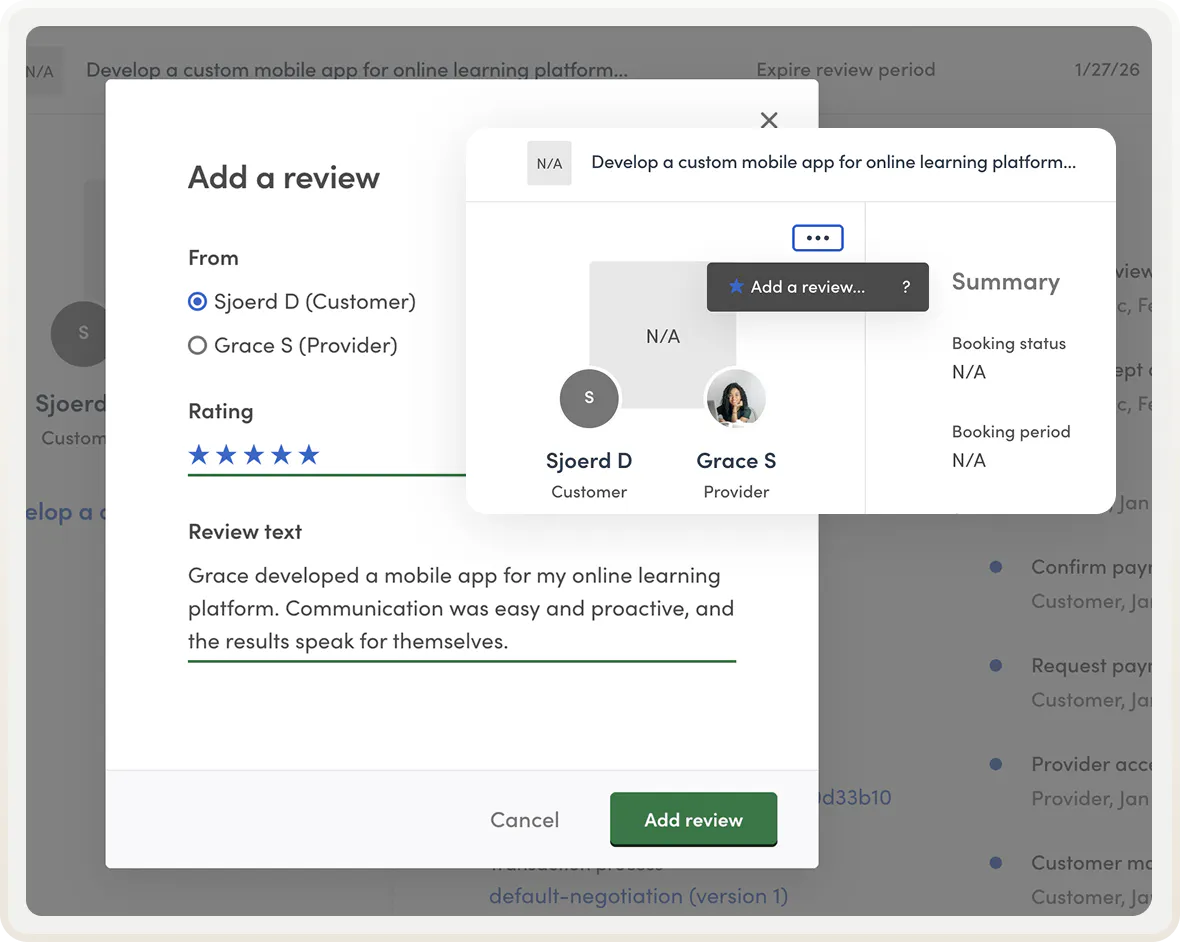Set rating to four stars
The image size is (1186, 942).
281,455
